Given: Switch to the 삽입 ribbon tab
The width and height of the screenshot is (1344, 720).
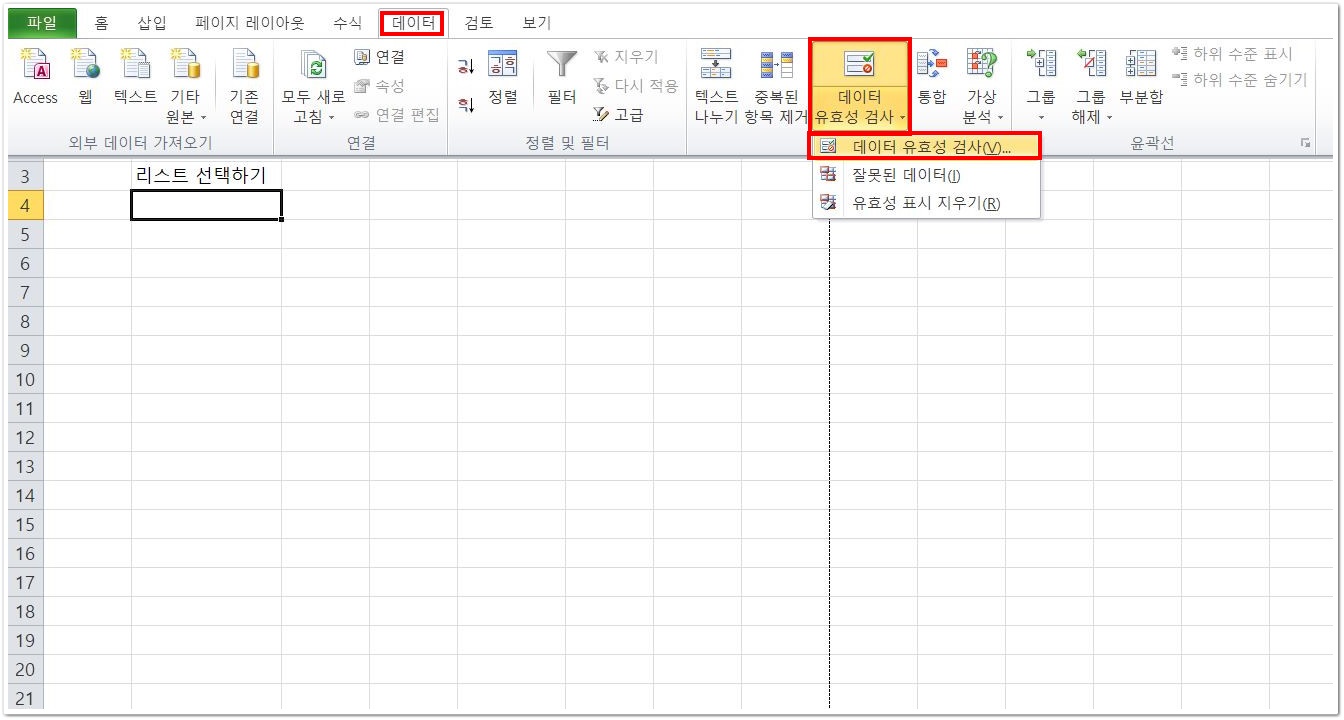Looking at the screenshot, I should tap(152, 23).
